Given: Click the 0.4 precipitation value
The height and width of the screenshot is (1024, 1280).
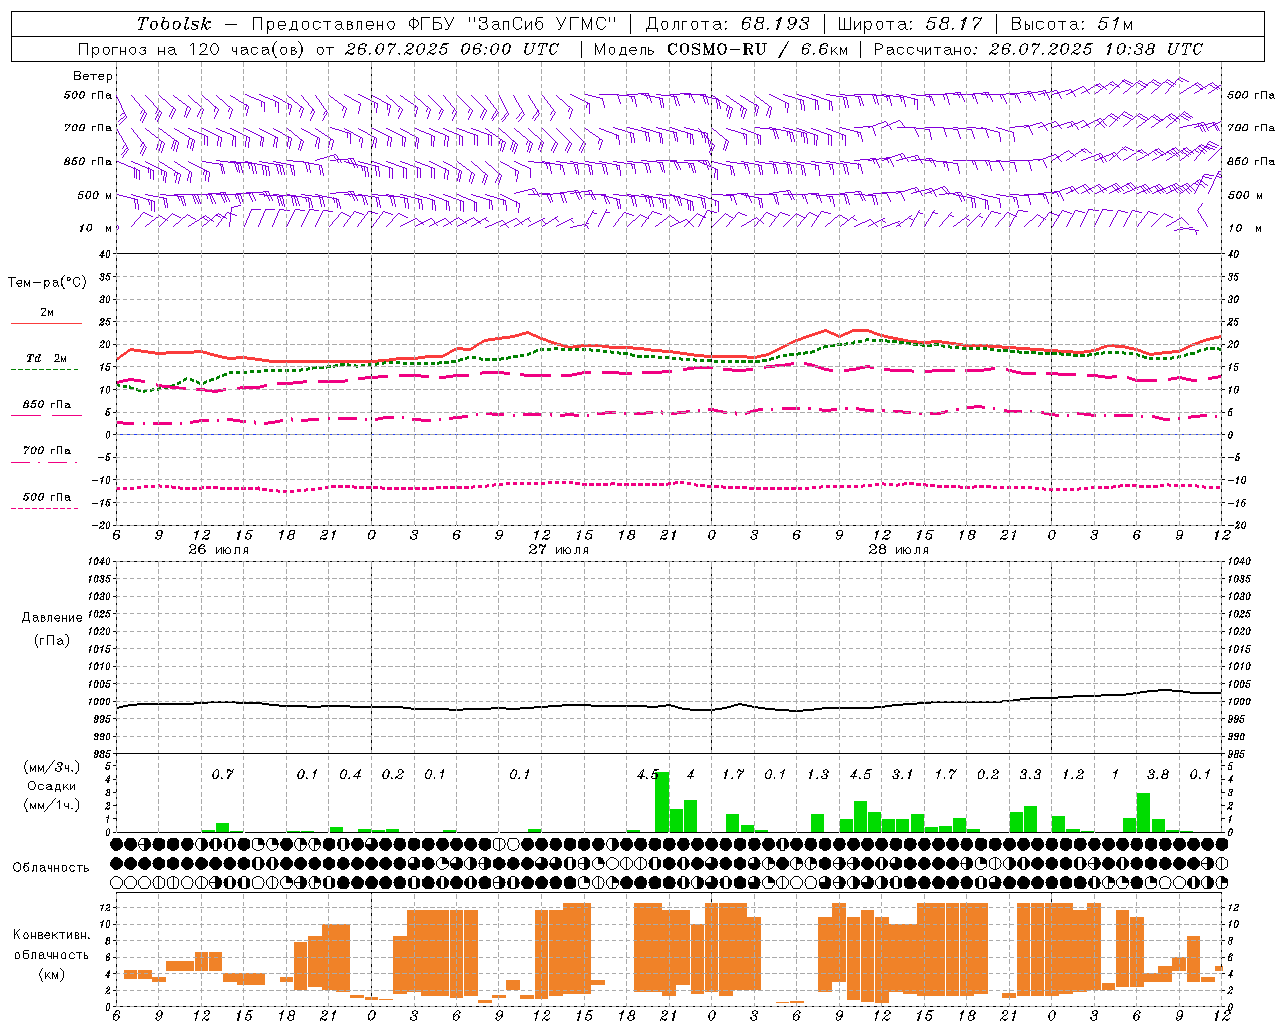Looking at the screenshot, I should coord(350,774).
